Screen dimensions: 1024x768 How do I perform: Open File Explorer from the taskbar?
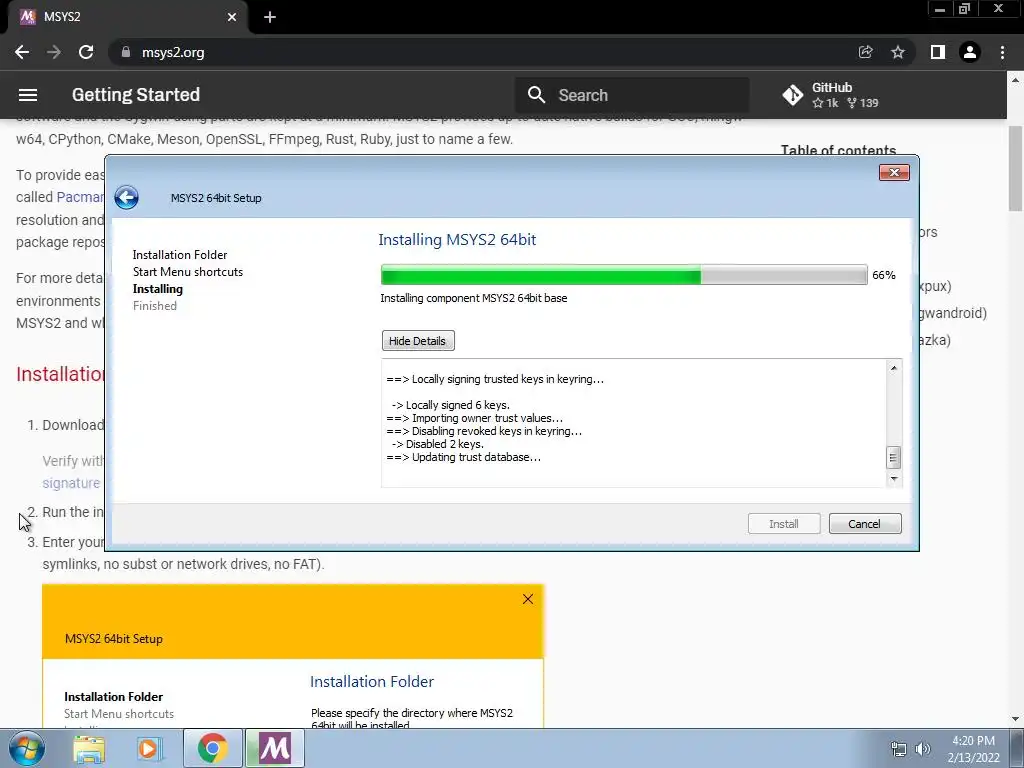tap(89, 748)
